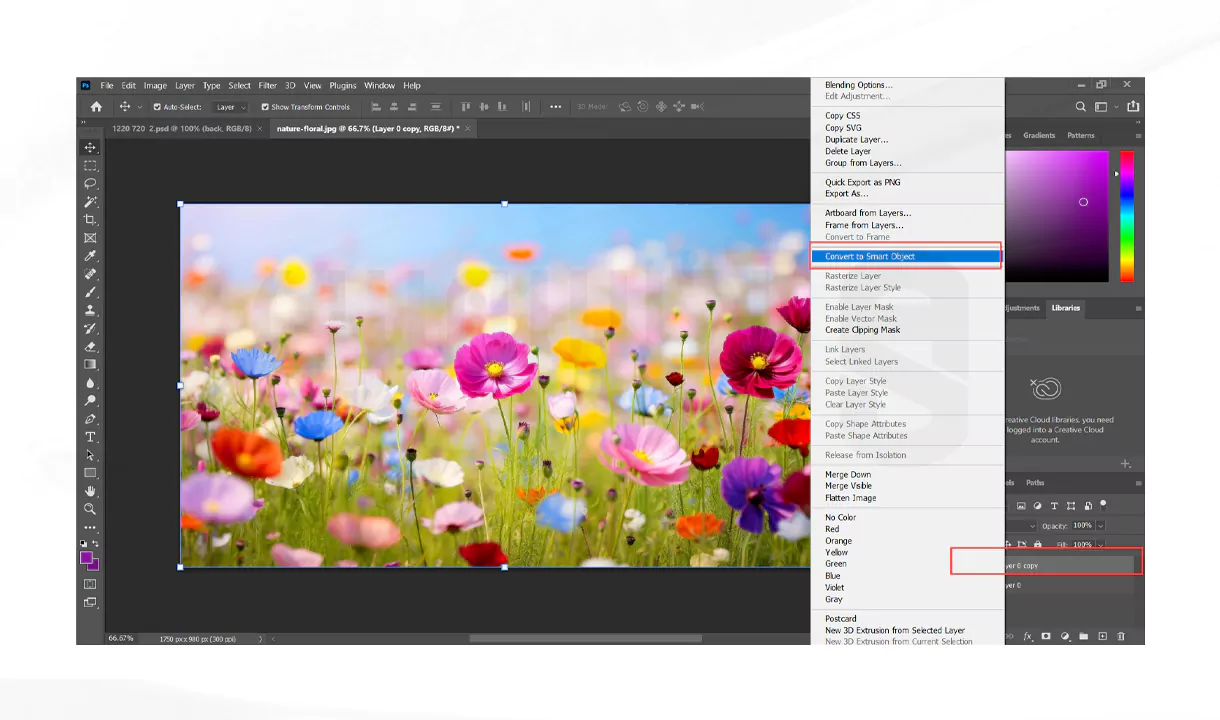This screenshot has width=1220, height=720.
Task: Click the hue spectrum slider
Action: [x=1127, y=216]
